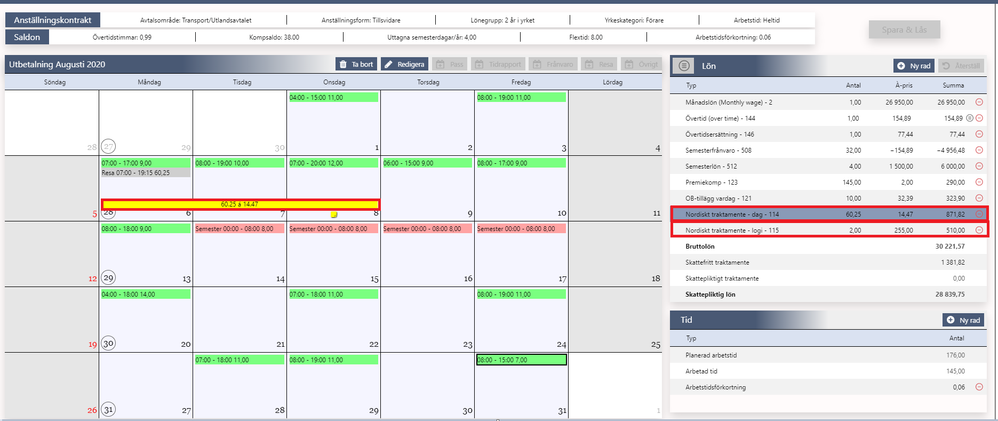The image size is (998, 421).
Task: Add Ny rad in Lön panel
Action: [x=913, y=65]
